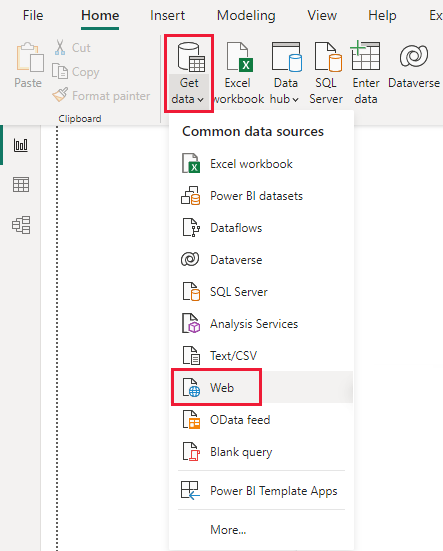This screenshot has height=551, width=443.
Task: Choose SQL Server in the dropdown list
Action: tap(261, 292)
